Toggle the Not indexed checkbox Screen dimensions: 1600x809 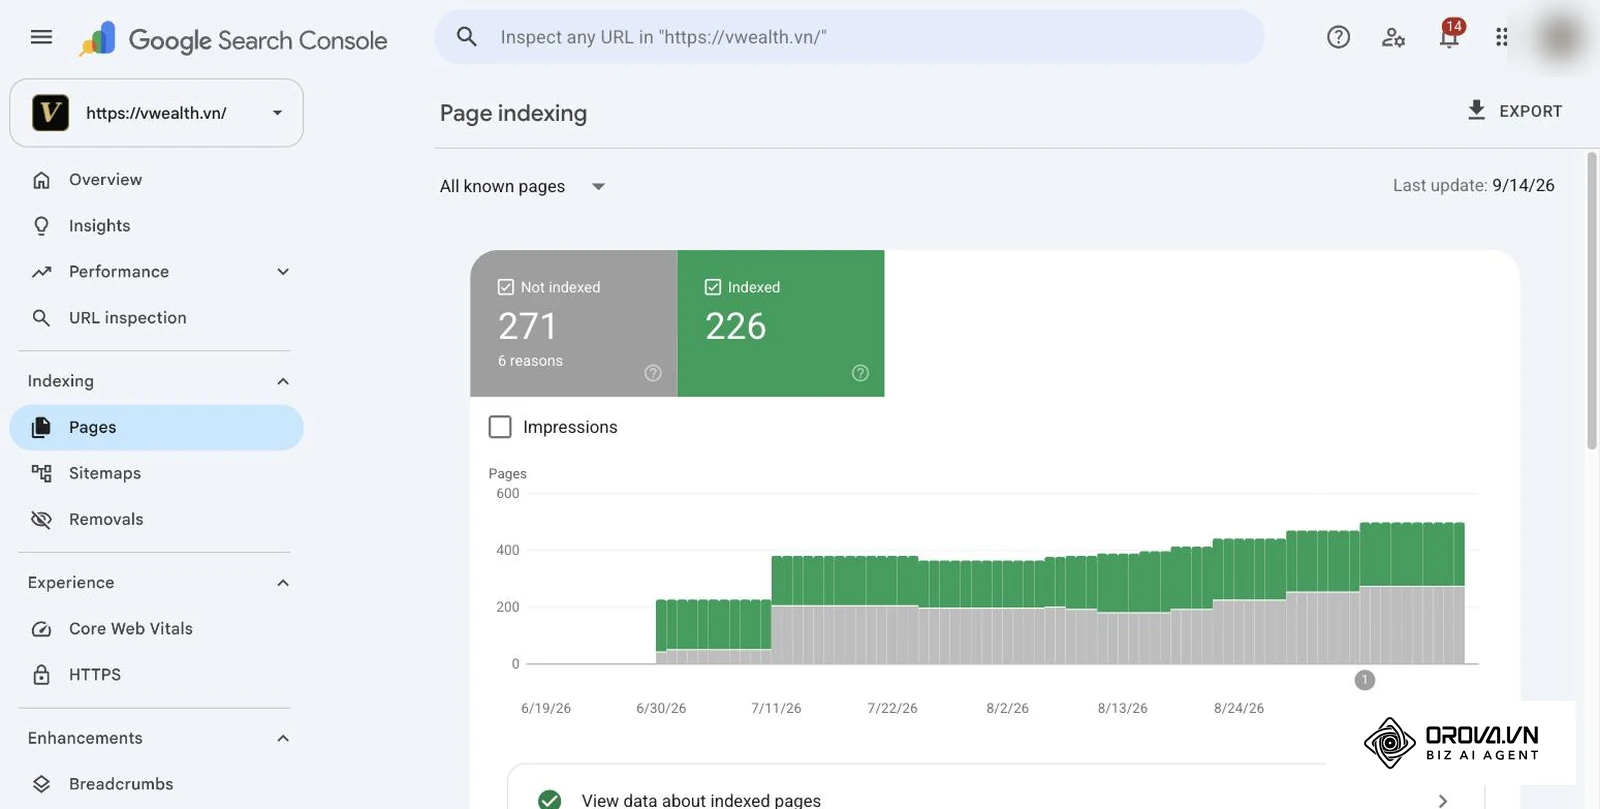[x=506, y=287]
